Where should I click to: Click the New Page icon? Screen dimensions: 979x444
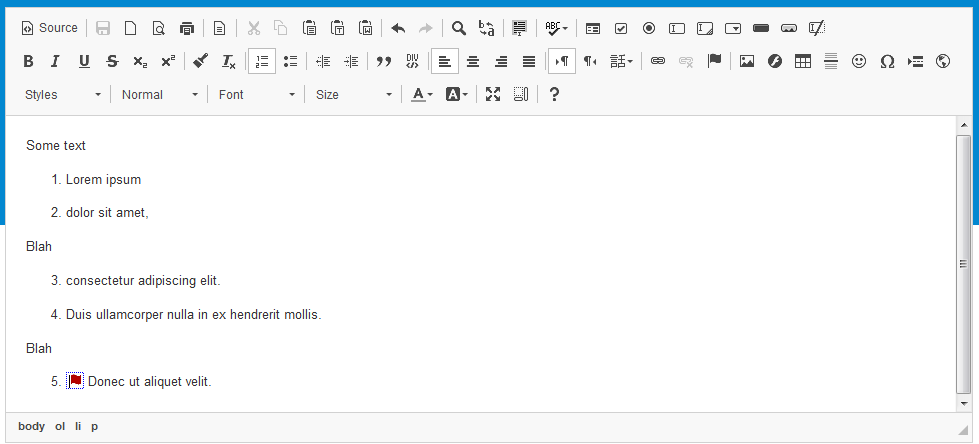pos(130,28)
